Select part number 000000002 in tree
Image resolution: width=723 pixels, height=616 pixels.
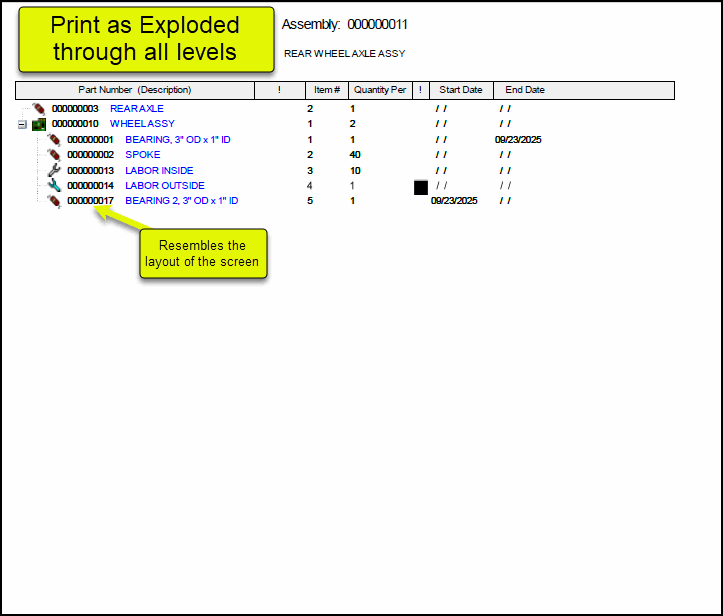coord(90,155)
